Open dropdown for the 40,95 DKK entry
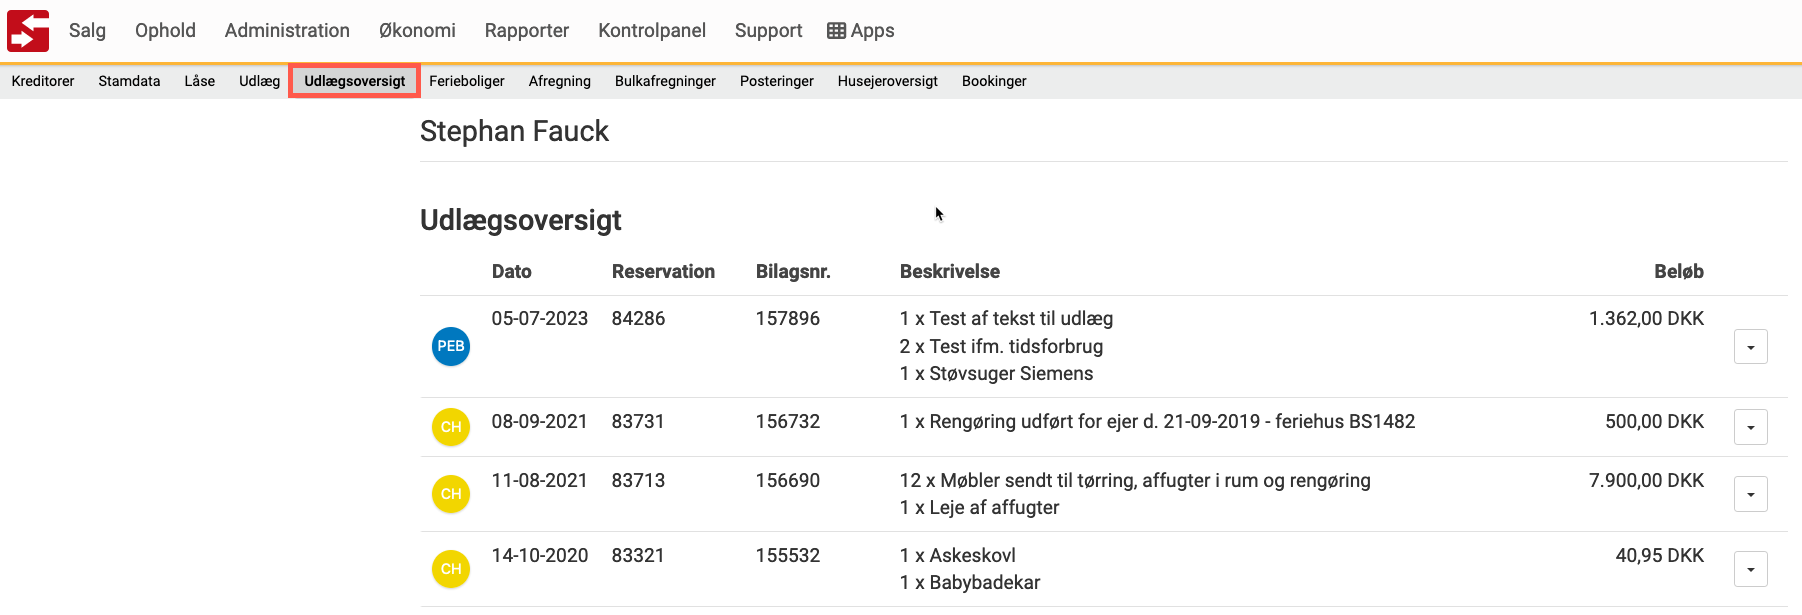Screen dimensions: 1802x615 (1750, 569)
